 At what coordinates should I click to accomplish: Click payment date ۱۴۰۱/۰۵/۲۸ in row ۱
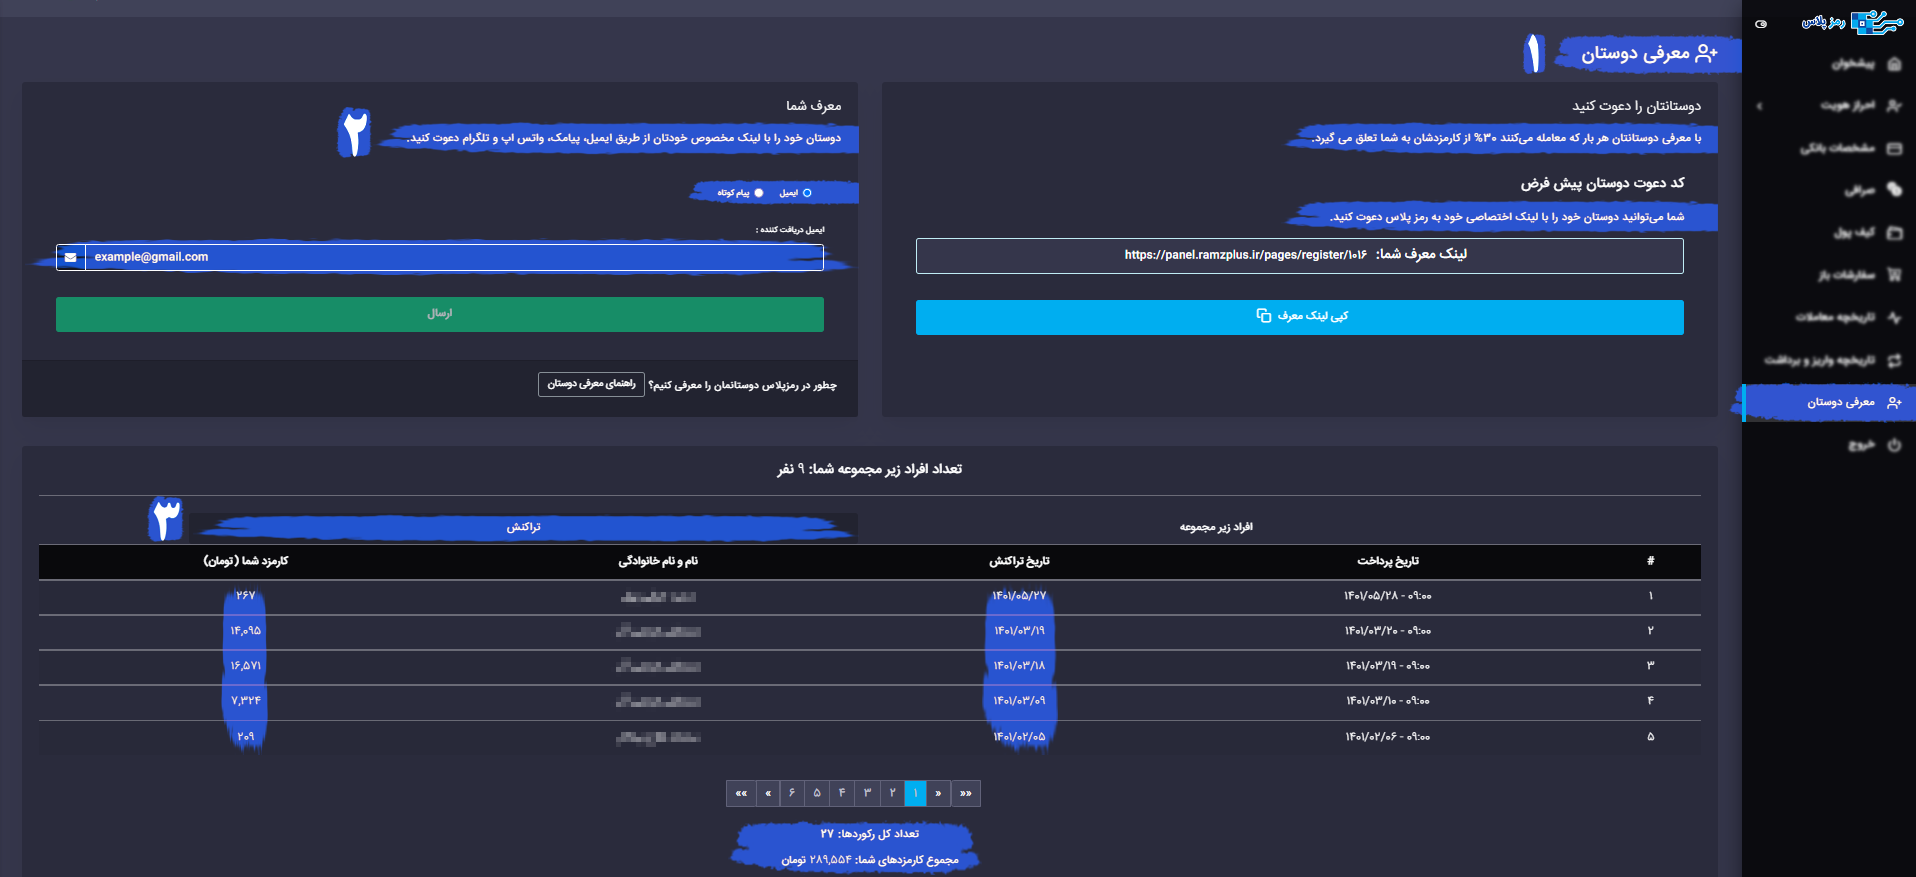[x=1370, y=596]
